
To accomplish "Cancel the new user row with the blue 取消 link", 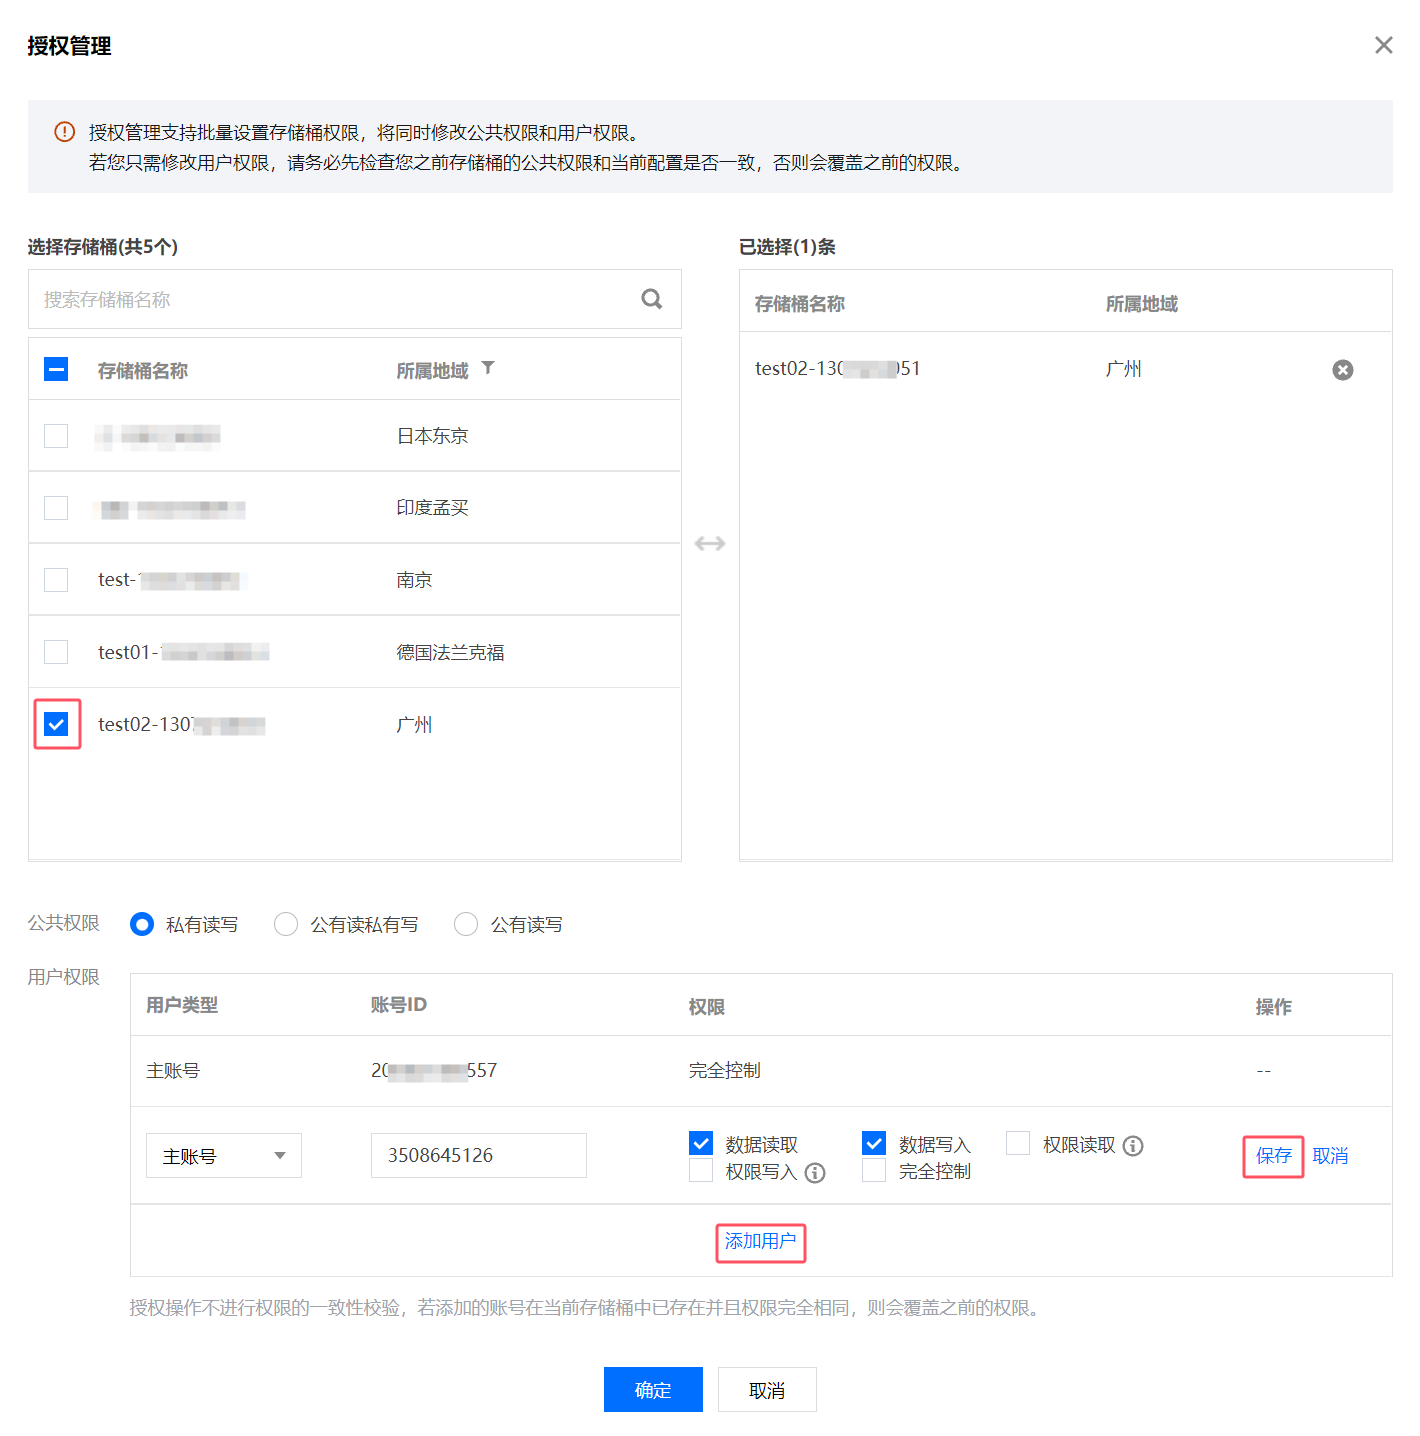I will click(1330, 1156).
